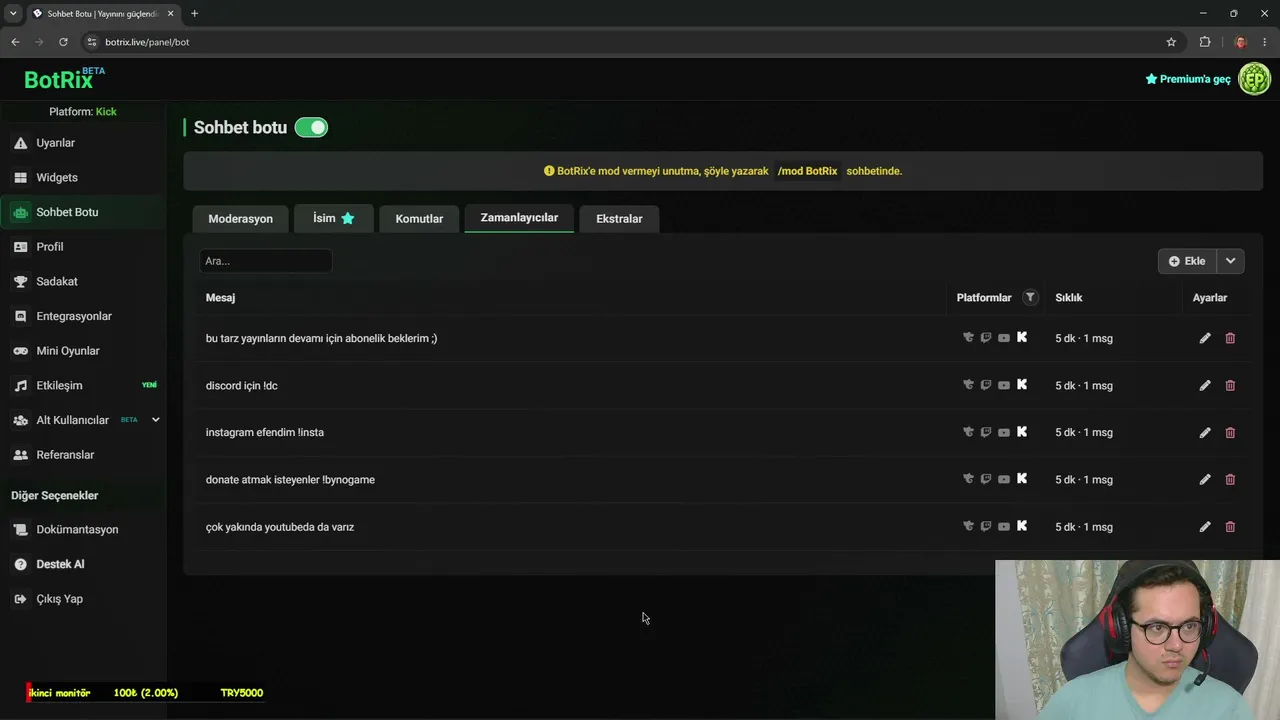Open edit for 'donate atmak isteyenler !bynogame'
Viewport: 1280px width, 720px height.
click(1205, 479)
